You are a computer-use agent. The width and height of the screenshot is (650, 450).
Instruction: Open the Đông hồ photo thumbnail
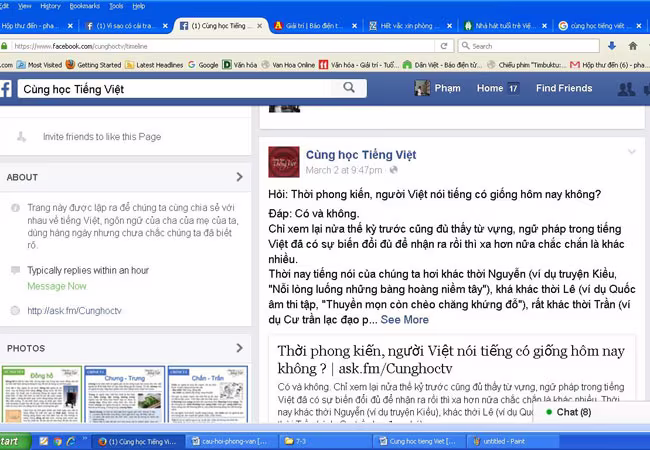tap(41, 394)
